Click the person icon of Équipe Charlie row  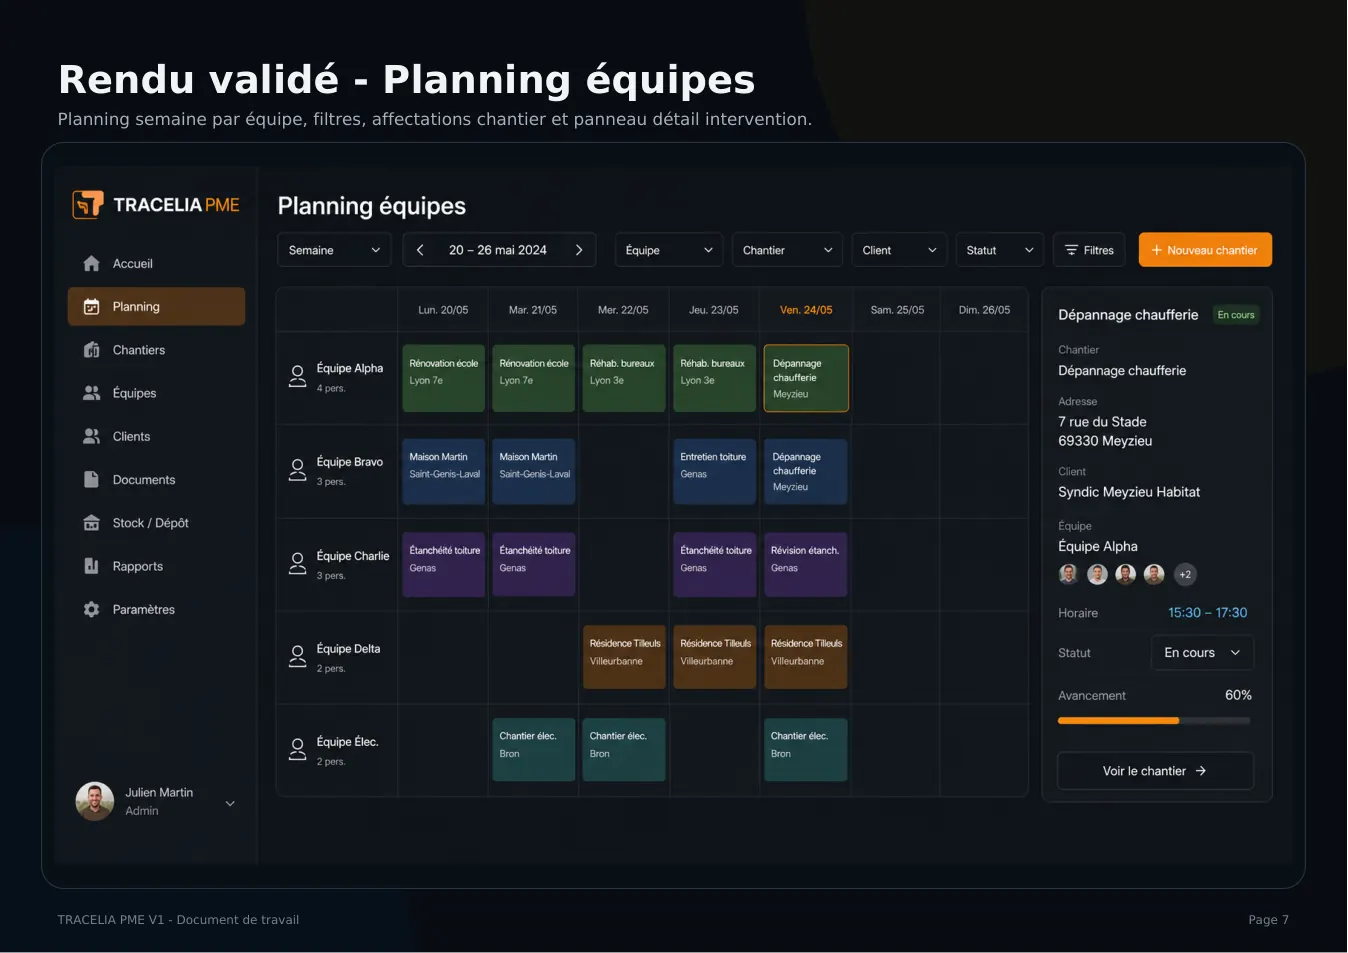click(297, 564)
